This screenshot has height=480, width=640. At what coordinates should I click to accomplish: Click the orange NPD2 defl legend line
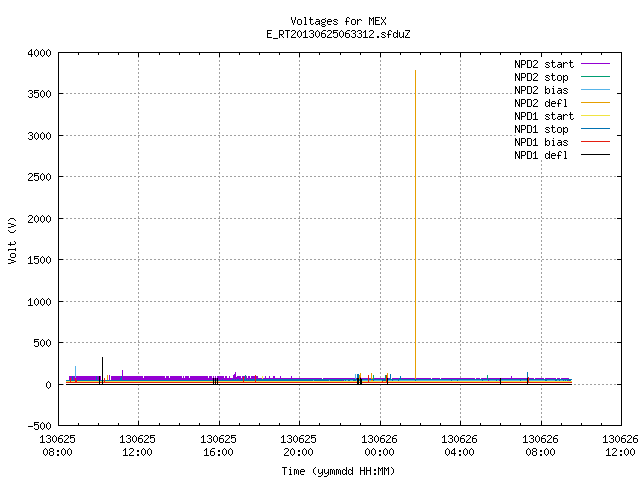tap(595, 103)
